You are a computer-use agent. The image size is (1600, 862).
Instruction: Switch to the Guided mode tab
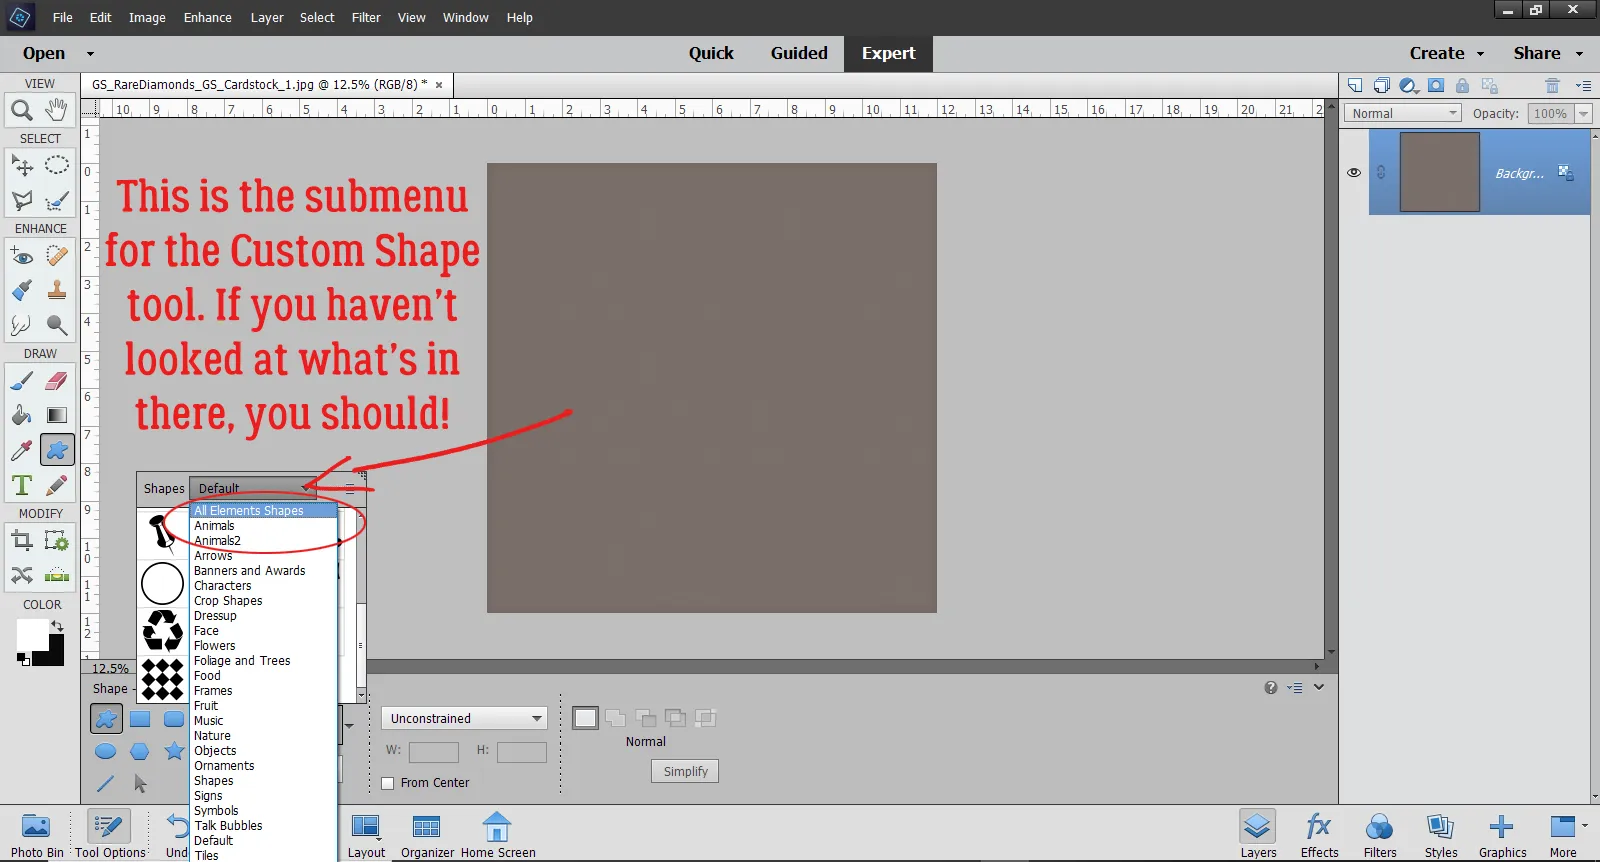pyautogui.click(x=798, y=54)
